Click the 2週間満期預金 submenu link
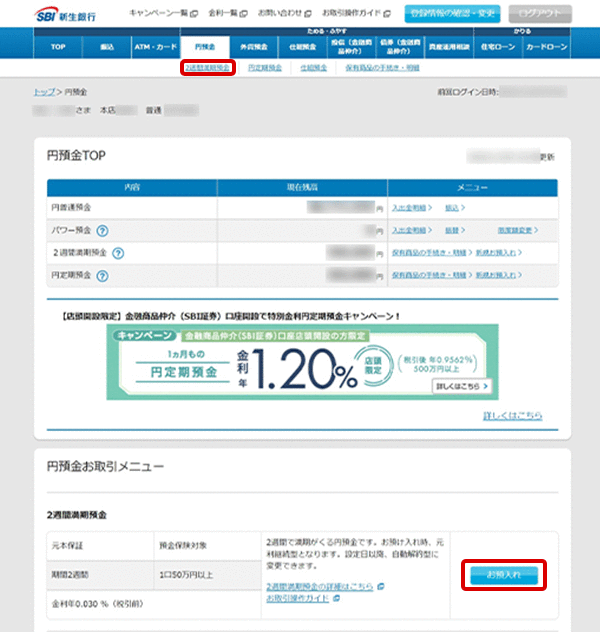This screenshot has width=600, height=632. [x=209, y=68]
